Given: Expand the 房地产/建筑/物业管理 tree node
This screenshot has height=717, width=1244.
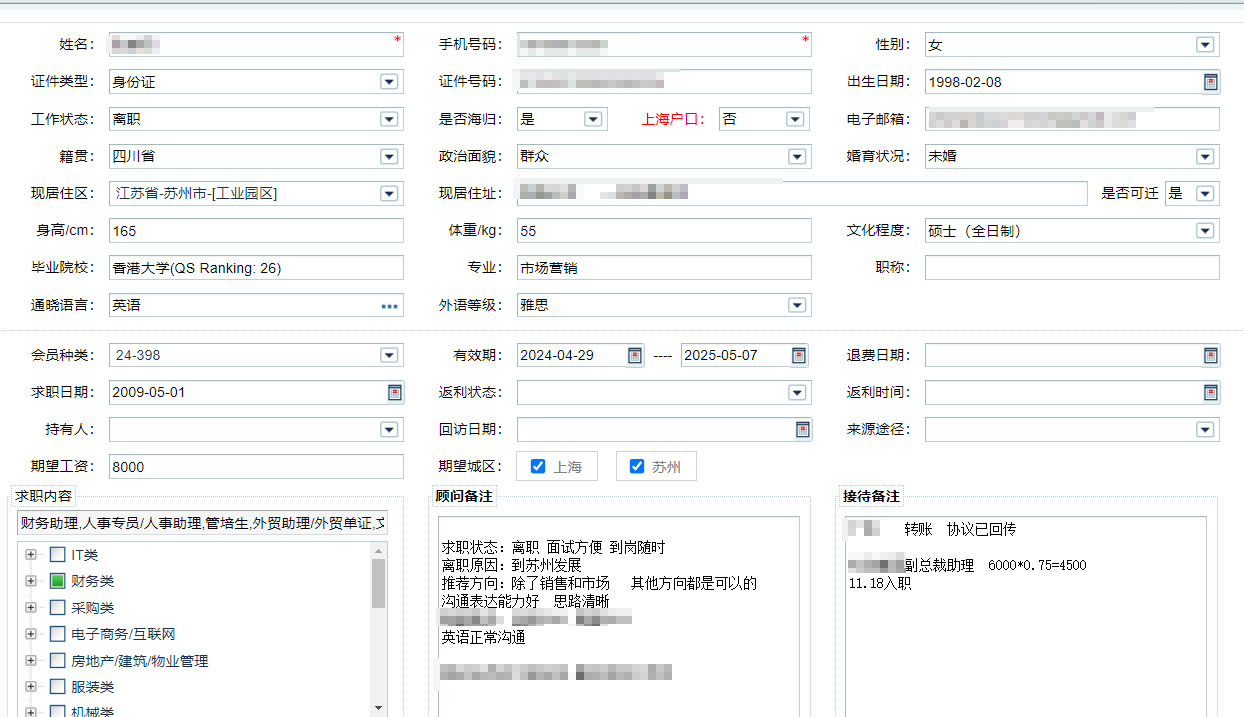Looking at the screenshot, I should (x=31, y=660).
